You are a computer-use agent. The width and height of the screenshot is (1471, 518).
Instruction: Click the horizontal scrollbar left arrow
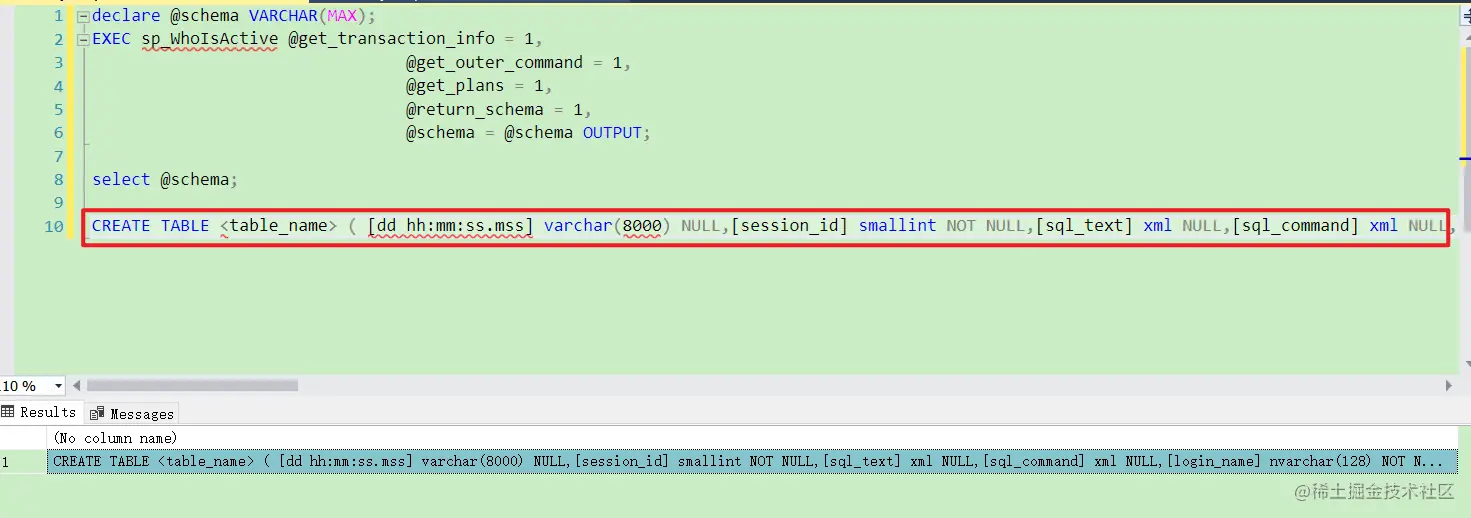(78, 385)
